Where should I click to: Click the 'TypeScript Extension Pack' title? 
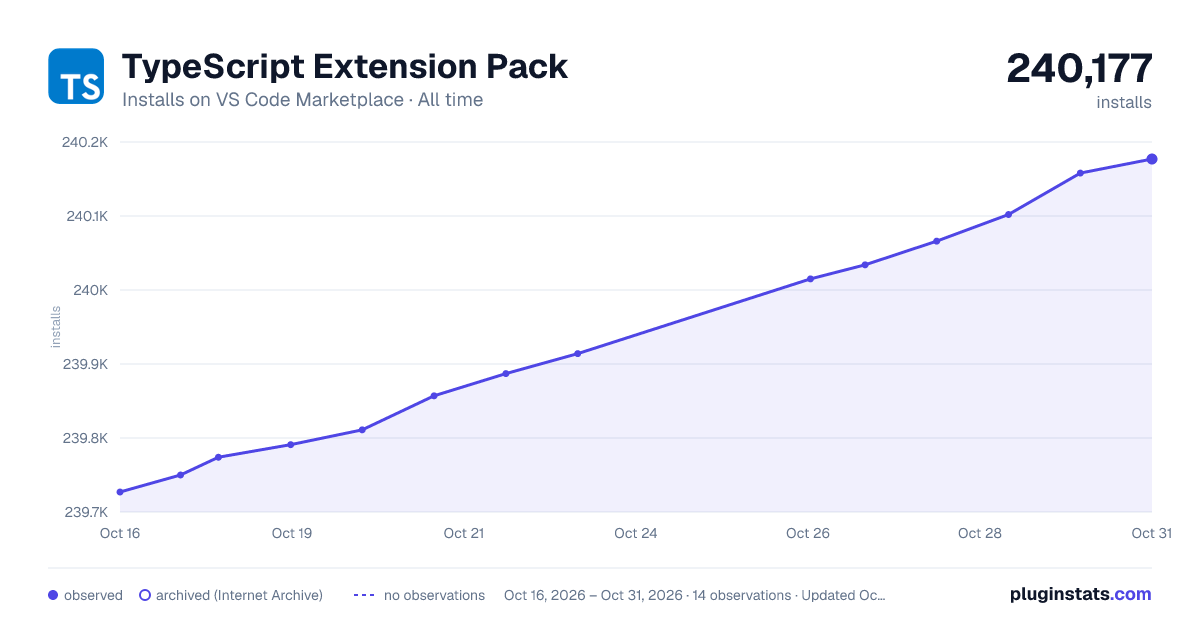pyautogui.click(x=345, y=66)
